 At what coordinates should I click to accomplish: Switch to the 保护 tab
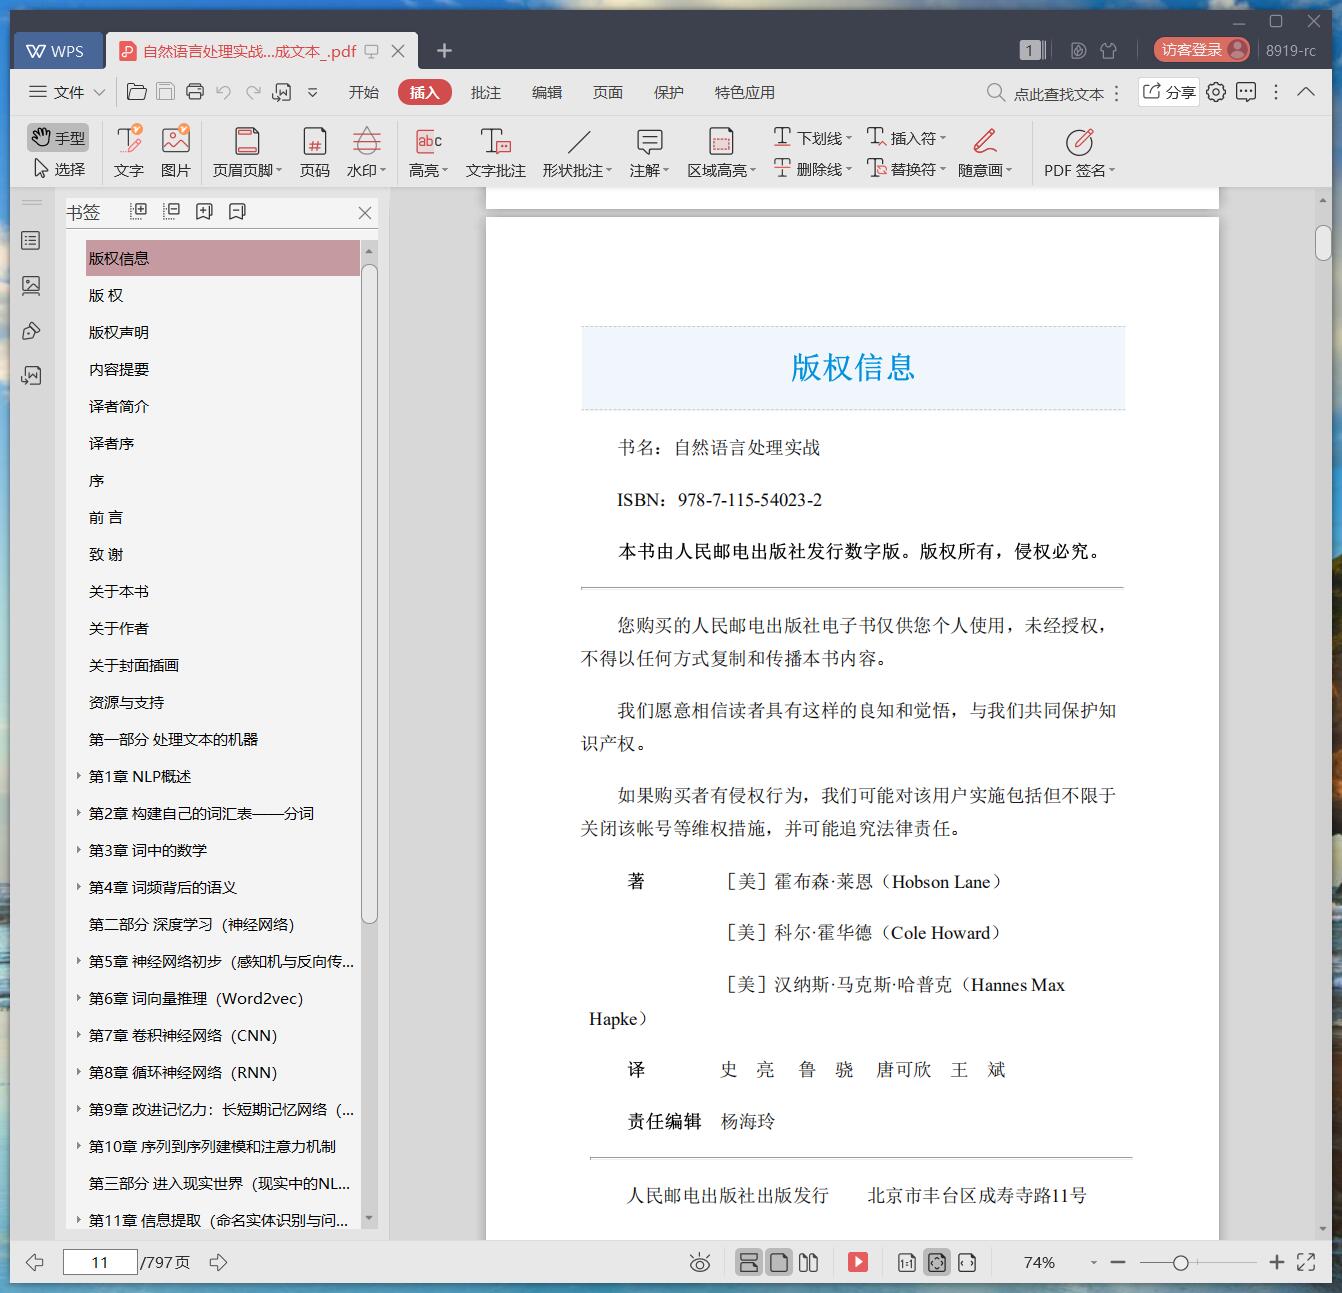click(x=669, y=92)
